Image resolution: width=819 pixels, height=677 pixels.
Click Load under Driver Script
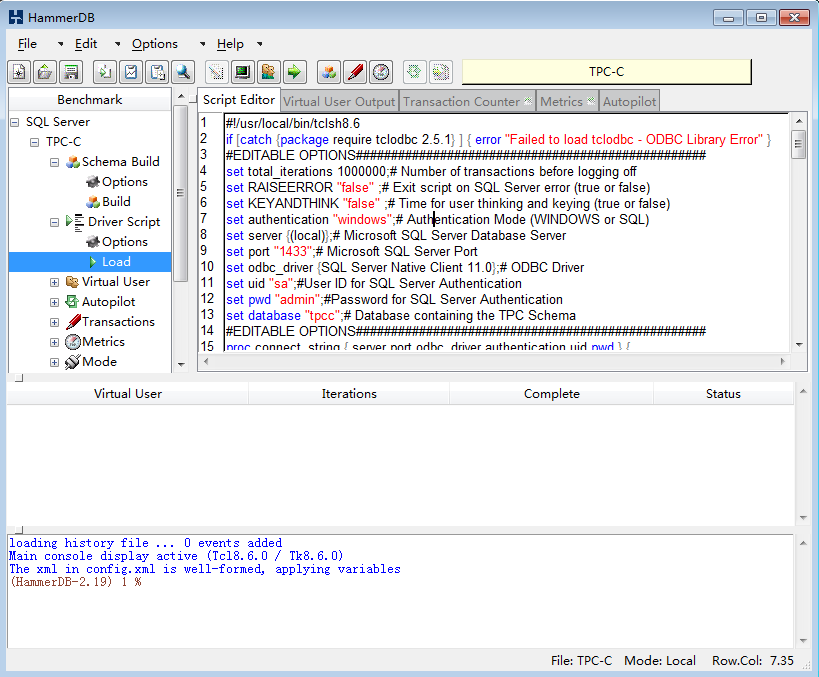(x=116, y=262)
